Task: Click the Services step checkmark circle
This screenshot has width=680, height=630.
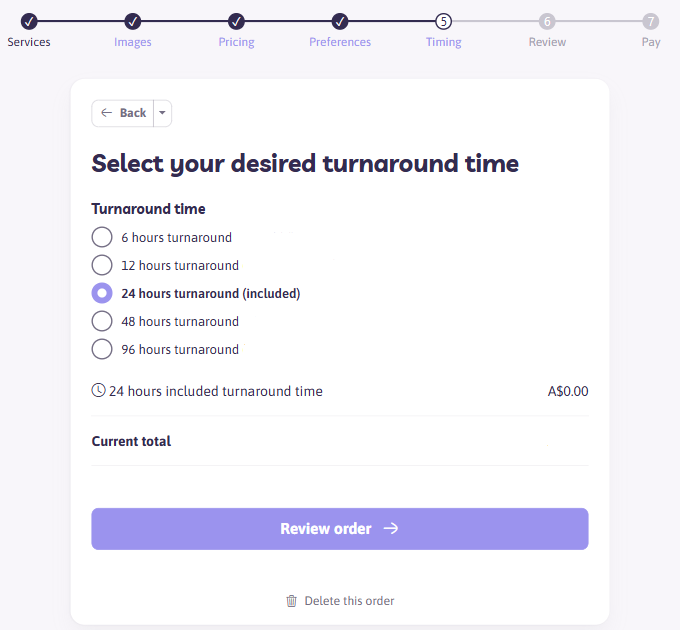Action: coord(29,21)
